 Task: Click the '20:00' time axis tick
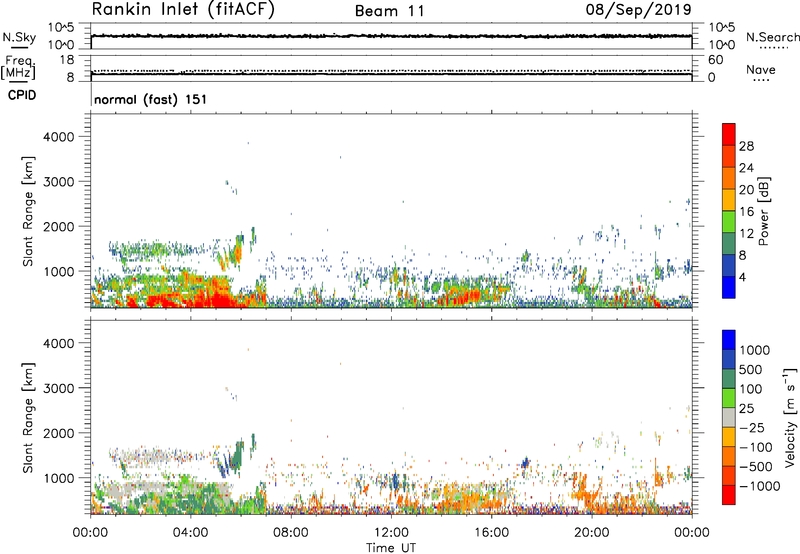[592, 533]
